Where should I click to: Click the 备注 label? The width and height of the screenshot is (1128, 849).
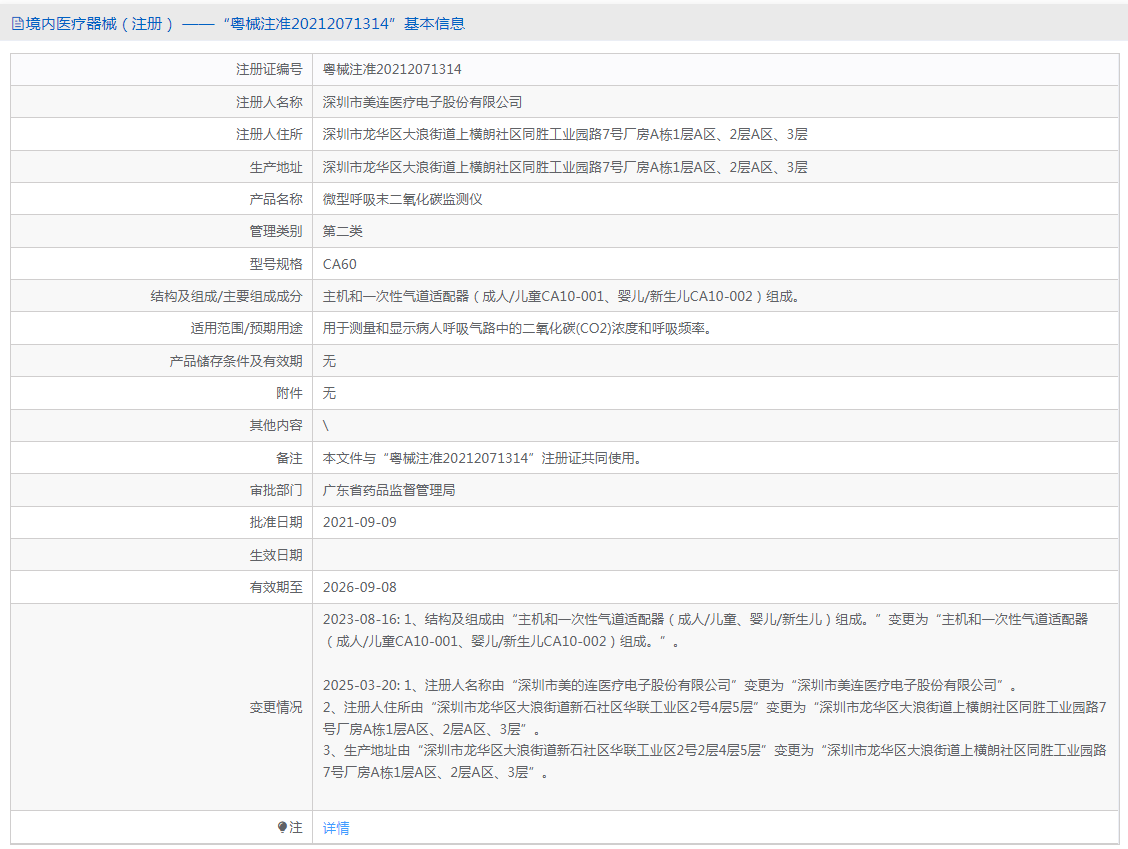(289, 458)
